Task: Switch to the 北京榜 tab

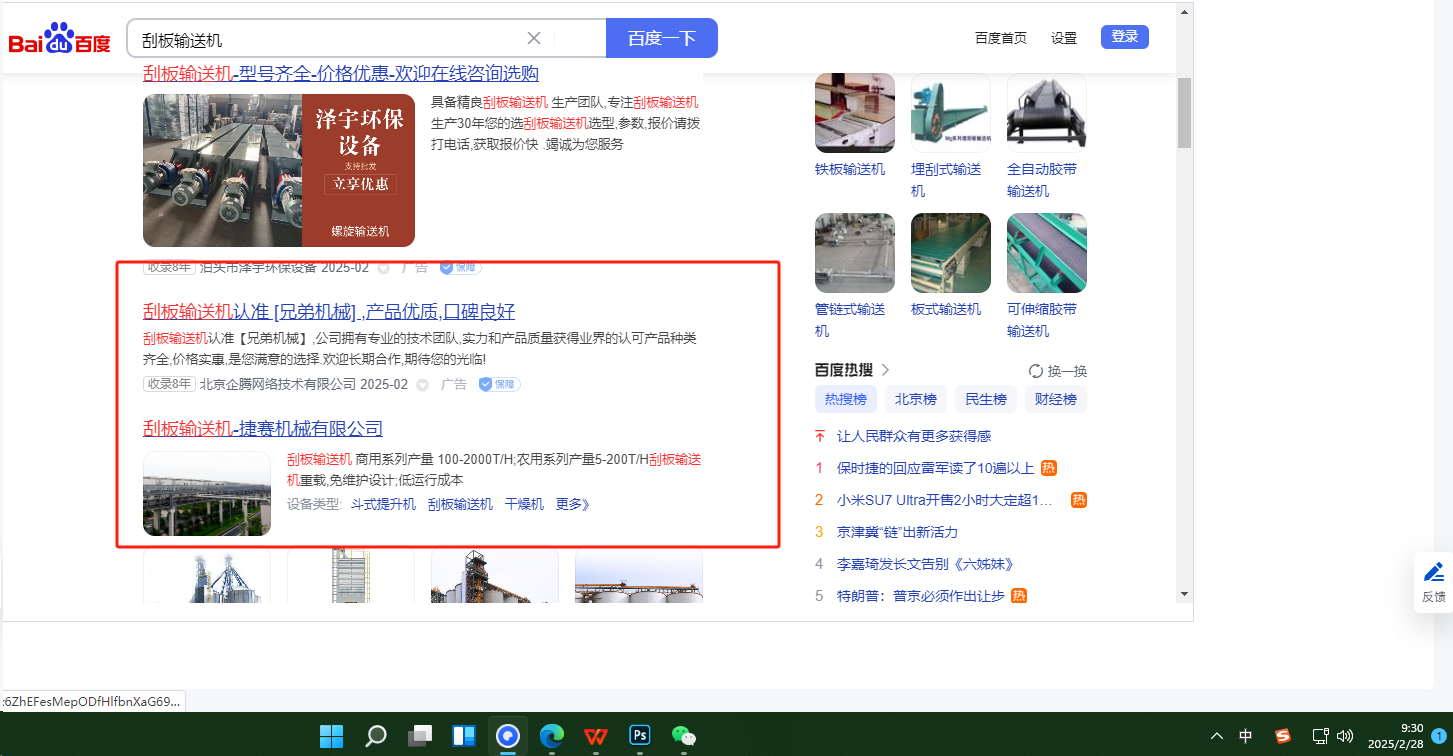Action: [916, 399]
